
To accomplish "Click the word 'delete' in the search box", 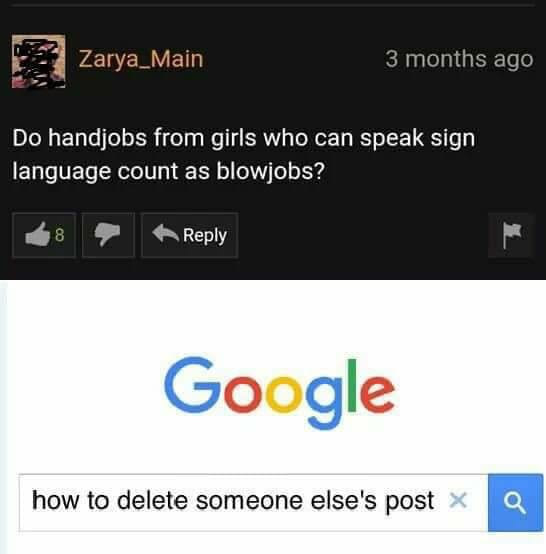I will [152, 501].
